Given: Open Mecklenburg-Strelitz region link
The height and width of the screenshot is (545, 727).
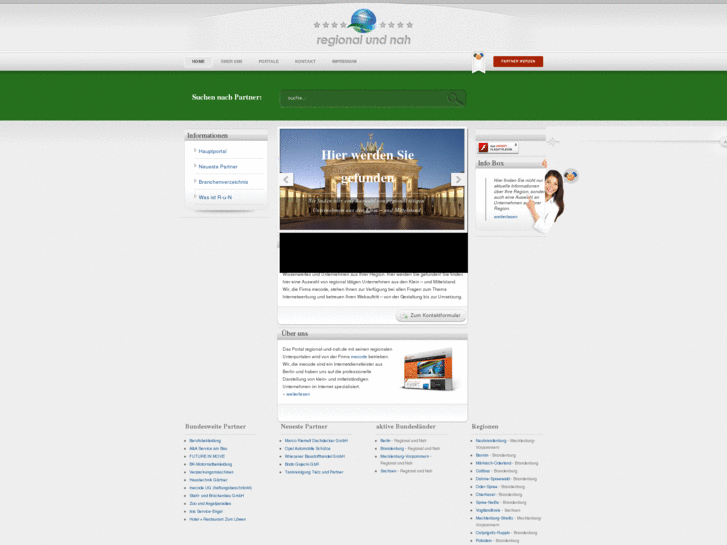Looking at the screenshot, I should pos(494,518).
